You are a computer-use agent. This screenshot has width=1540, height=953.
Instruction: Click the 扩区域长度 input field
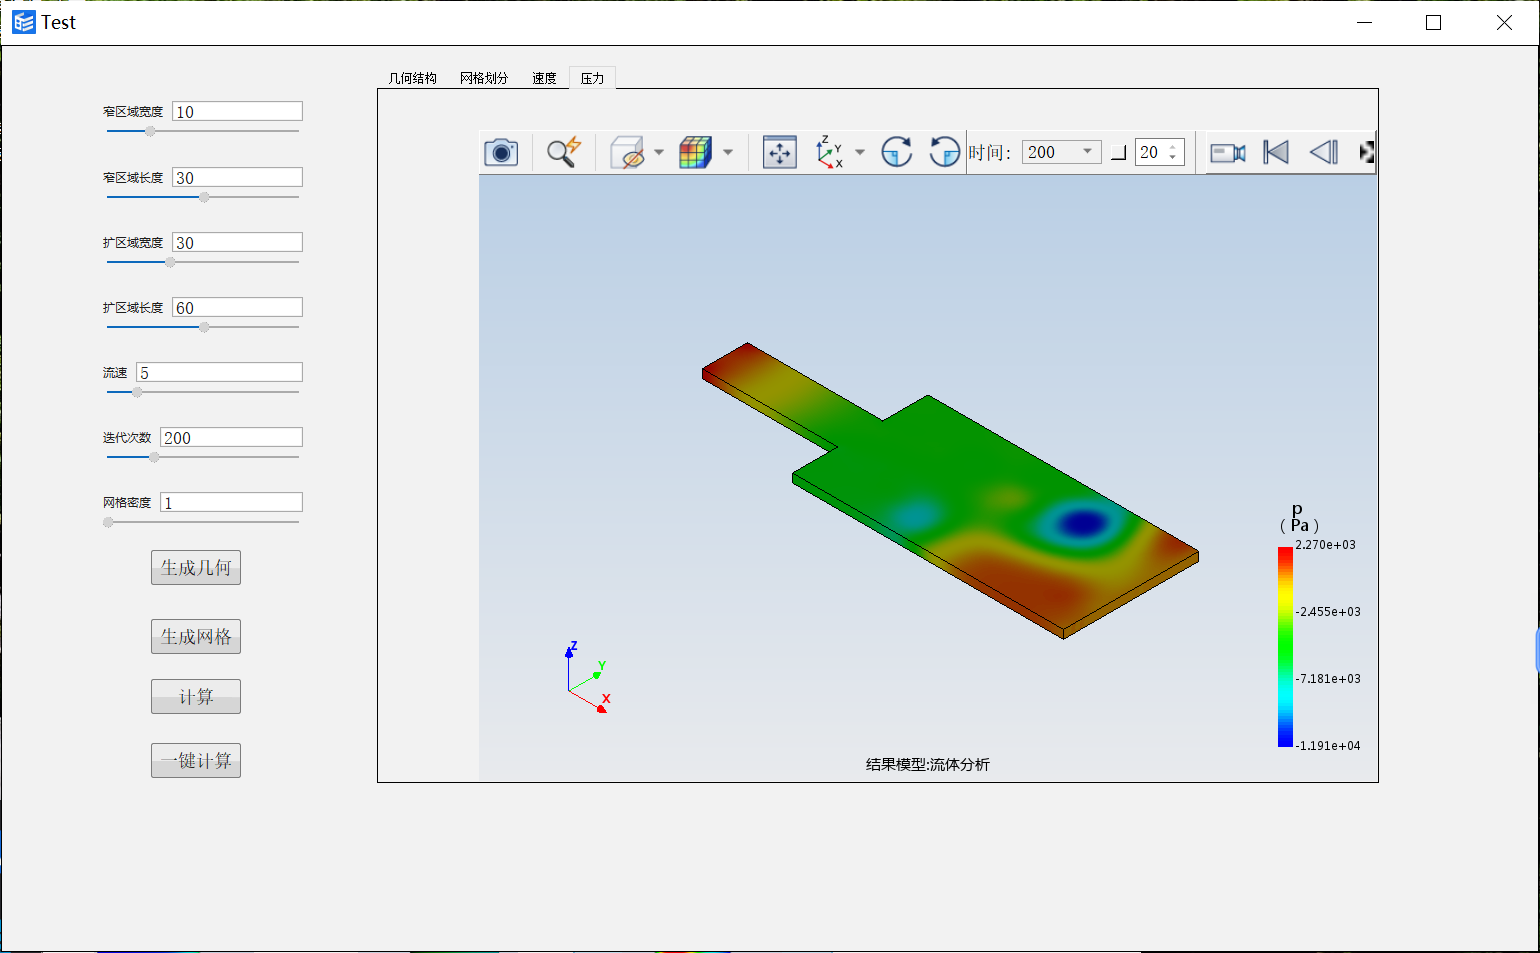point(237,308)
